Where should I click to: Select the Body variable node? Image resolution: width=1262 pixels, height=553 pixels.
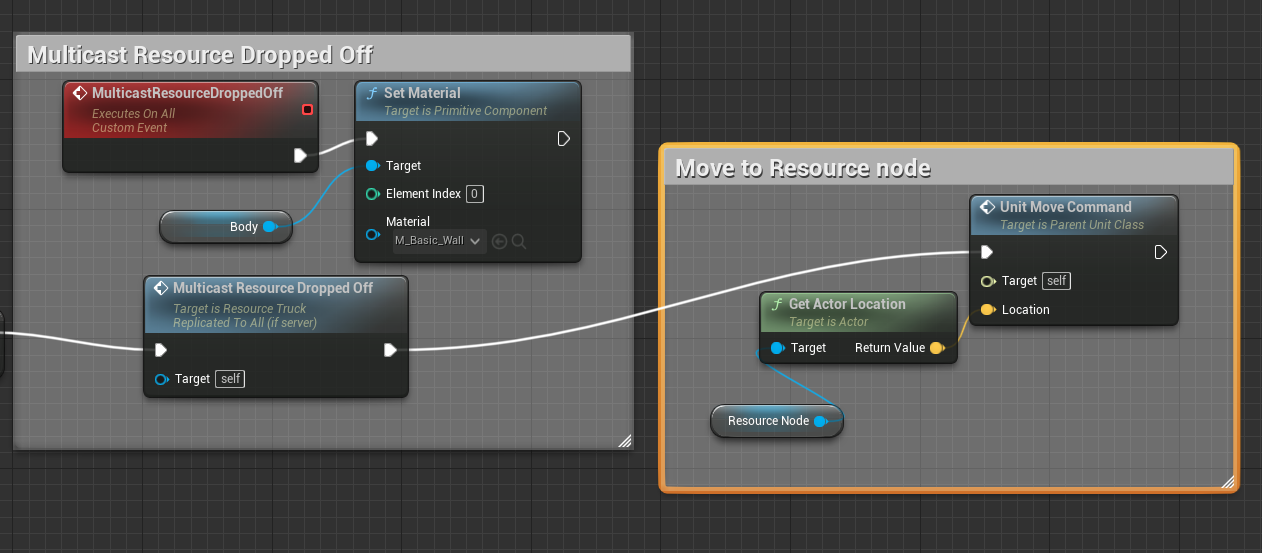[x=226, y=227]
